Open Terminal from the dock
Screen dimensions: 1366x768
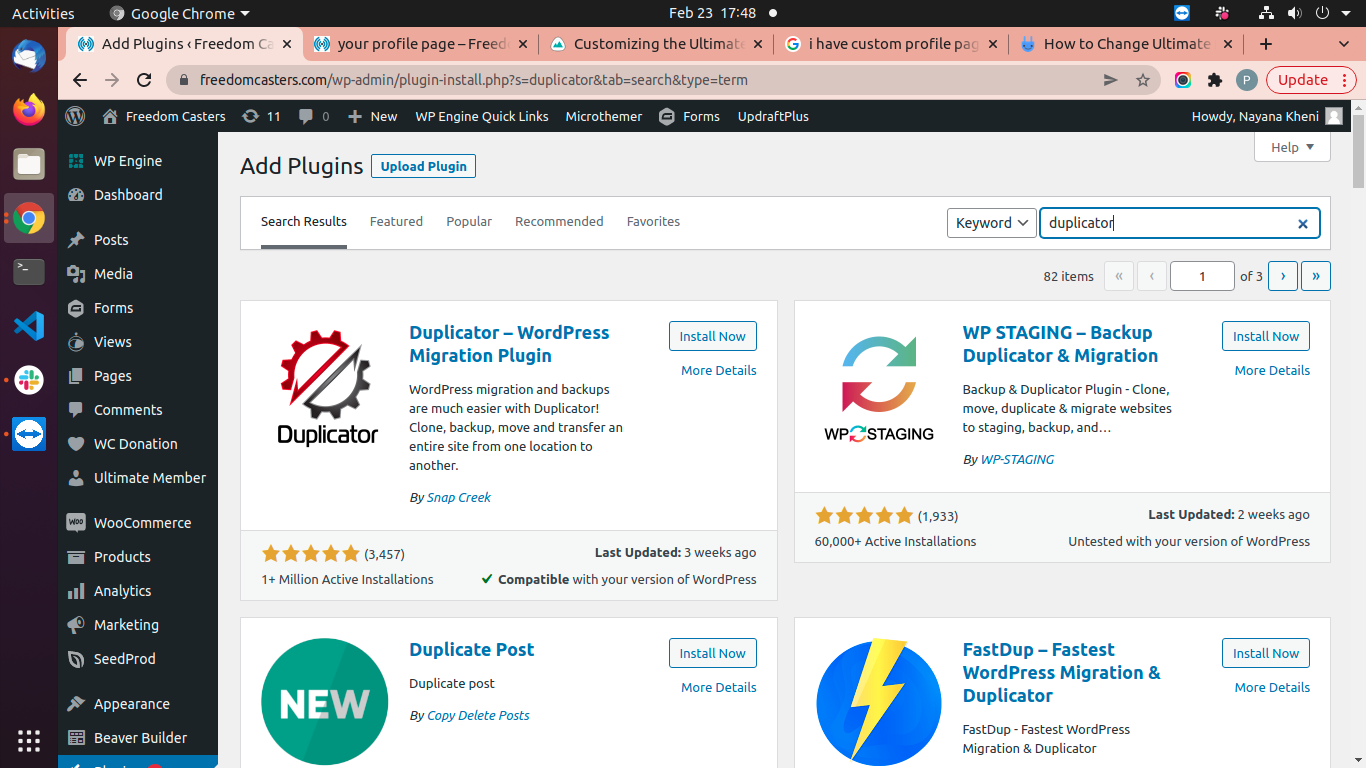tap(29, 271)
